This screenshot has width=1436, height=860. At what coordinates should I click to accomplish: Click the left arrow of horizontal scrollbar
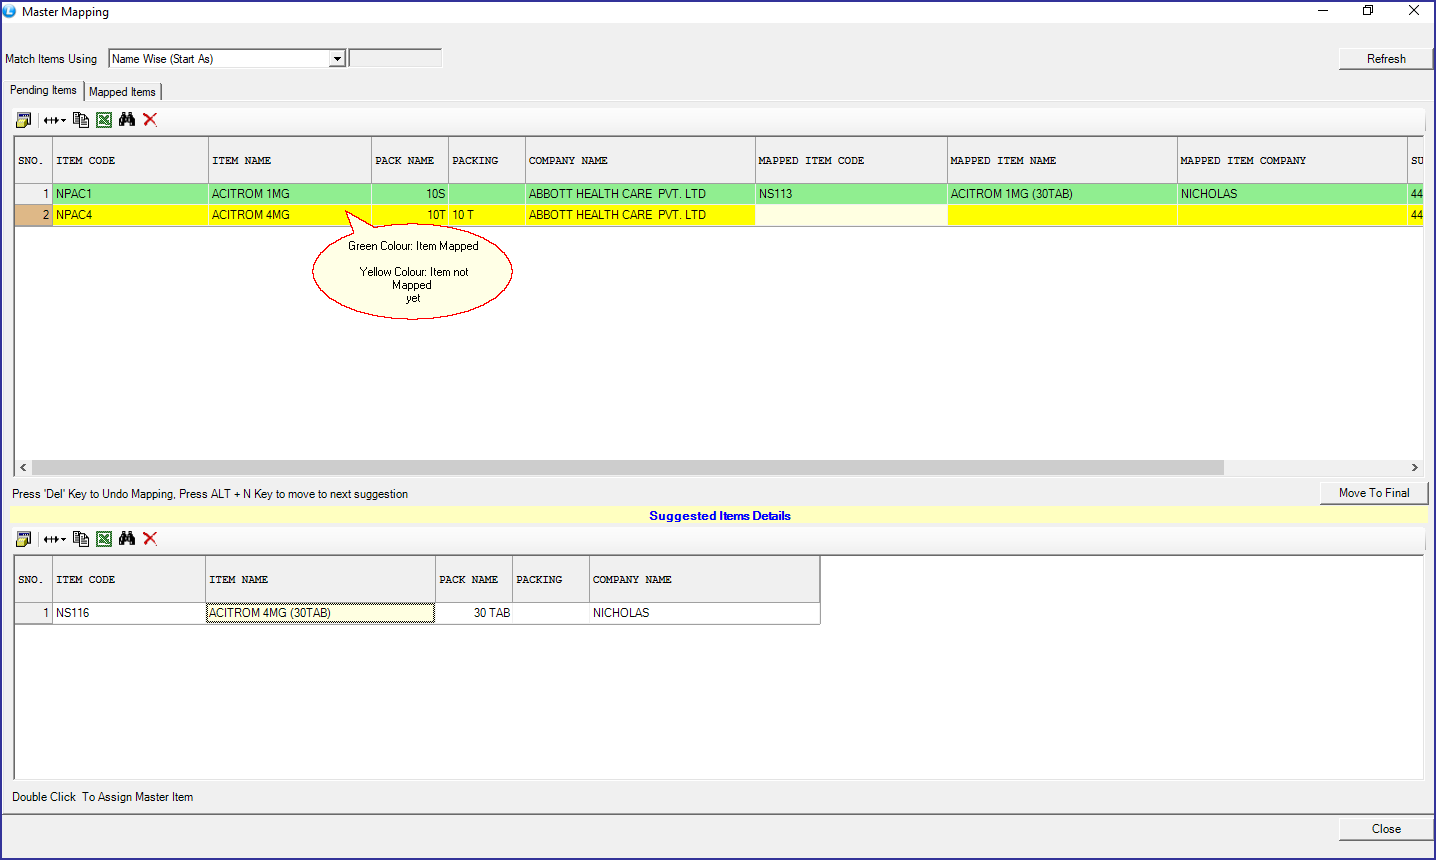(23, 468)
